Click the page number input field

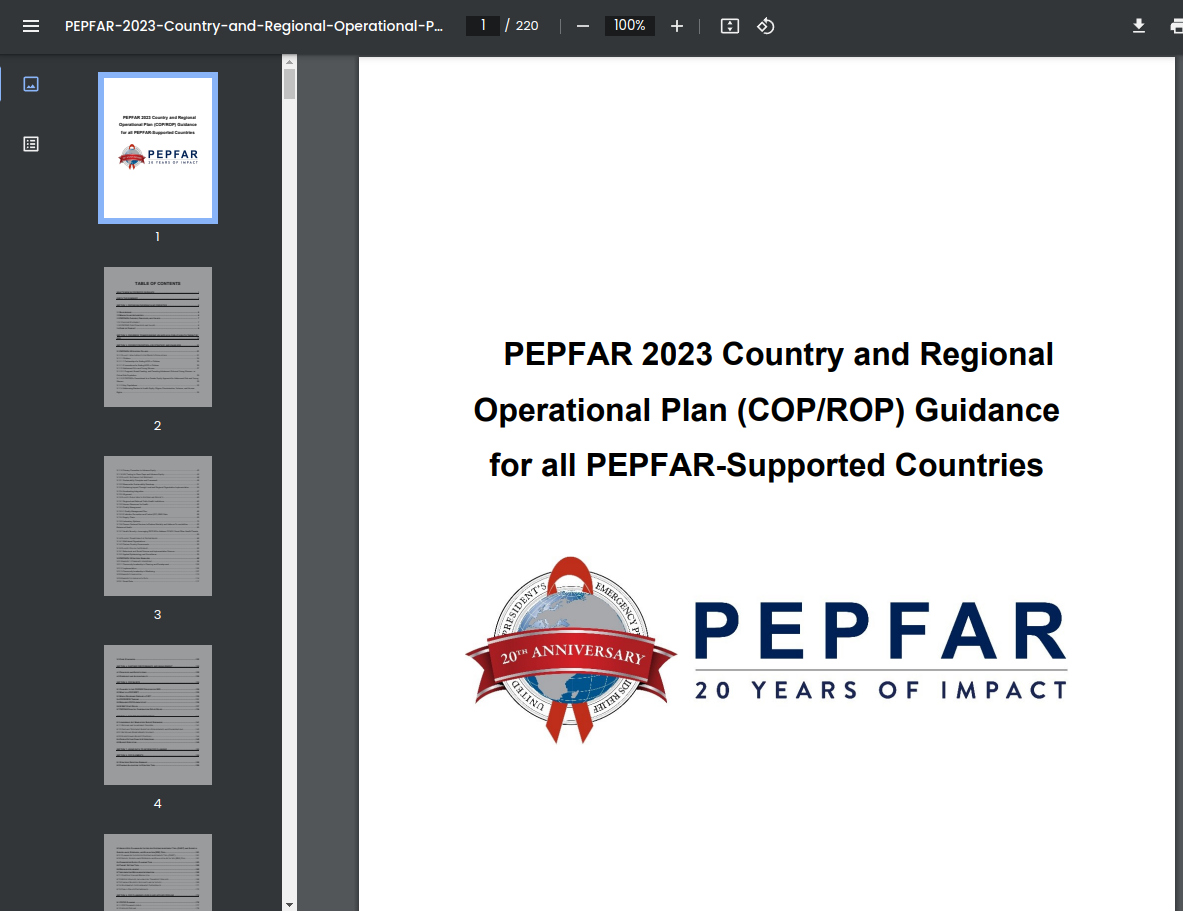483,26
